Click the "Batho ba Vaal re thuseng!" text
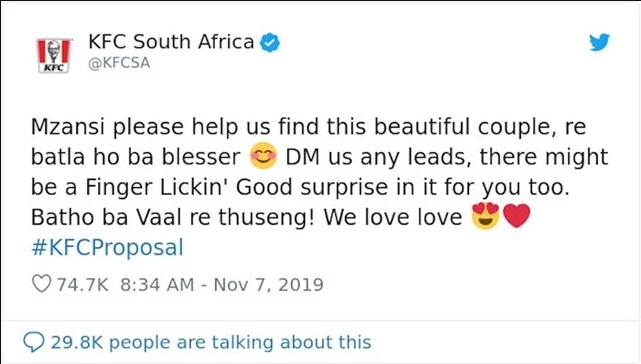 click(x=173, y=217)
